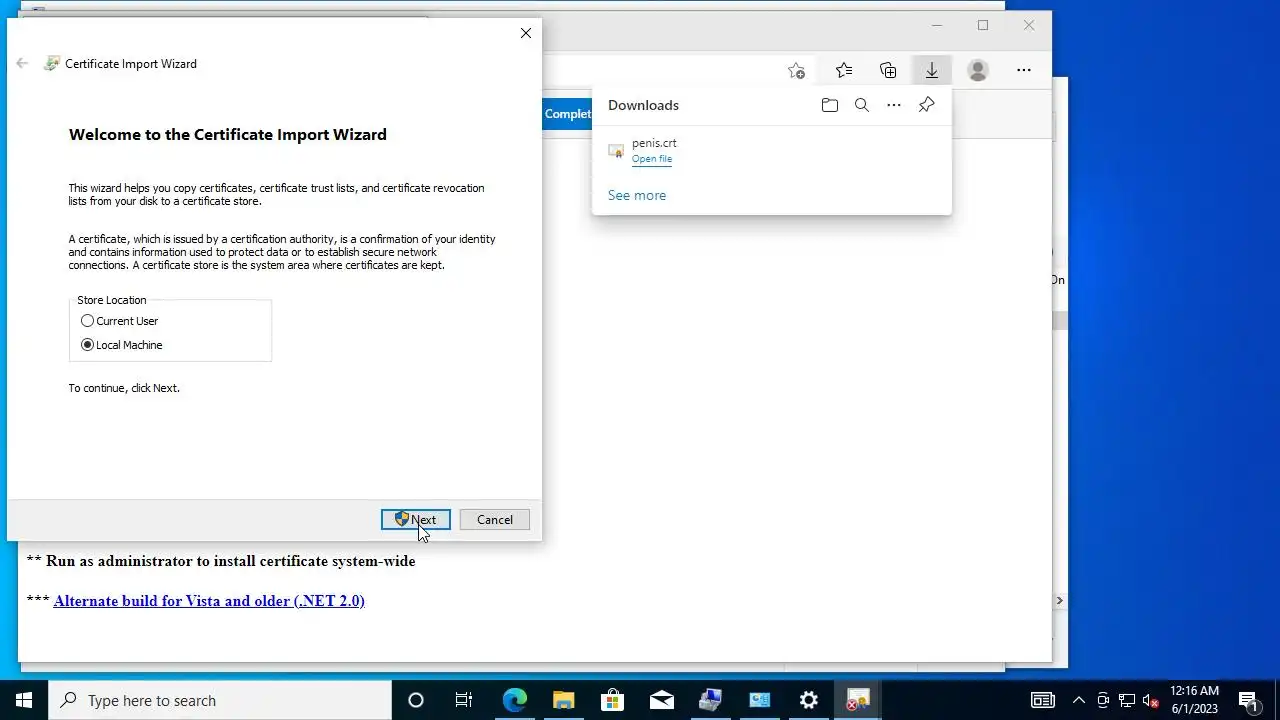1280x720 pixels.
Task: Open the downloads folder from Downloads panel
Action: tap(830, 105)
